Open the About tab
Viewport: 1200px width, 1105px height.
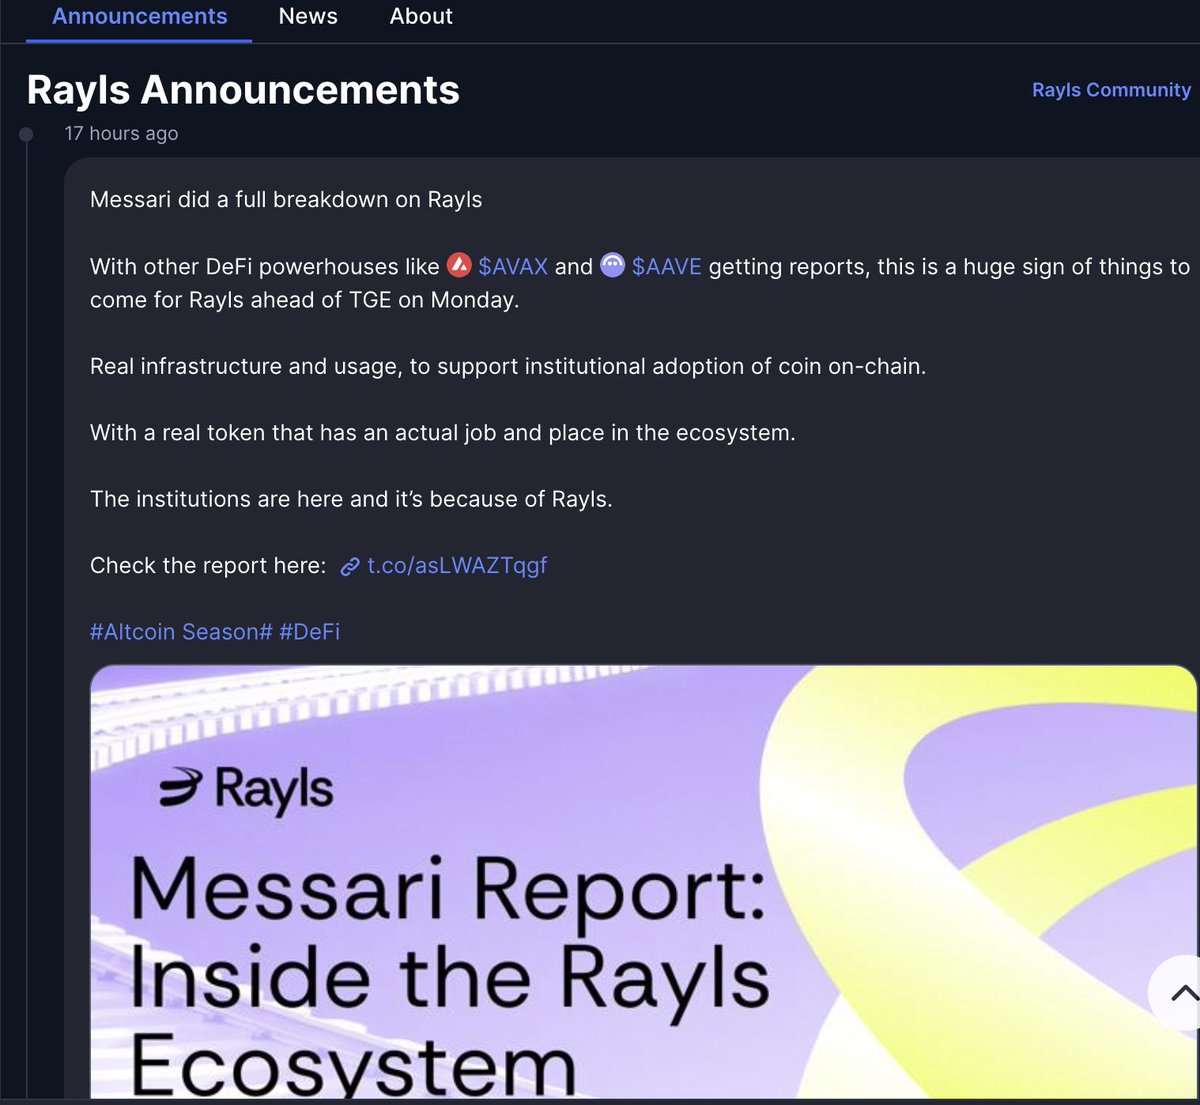[x=421, y=17]
